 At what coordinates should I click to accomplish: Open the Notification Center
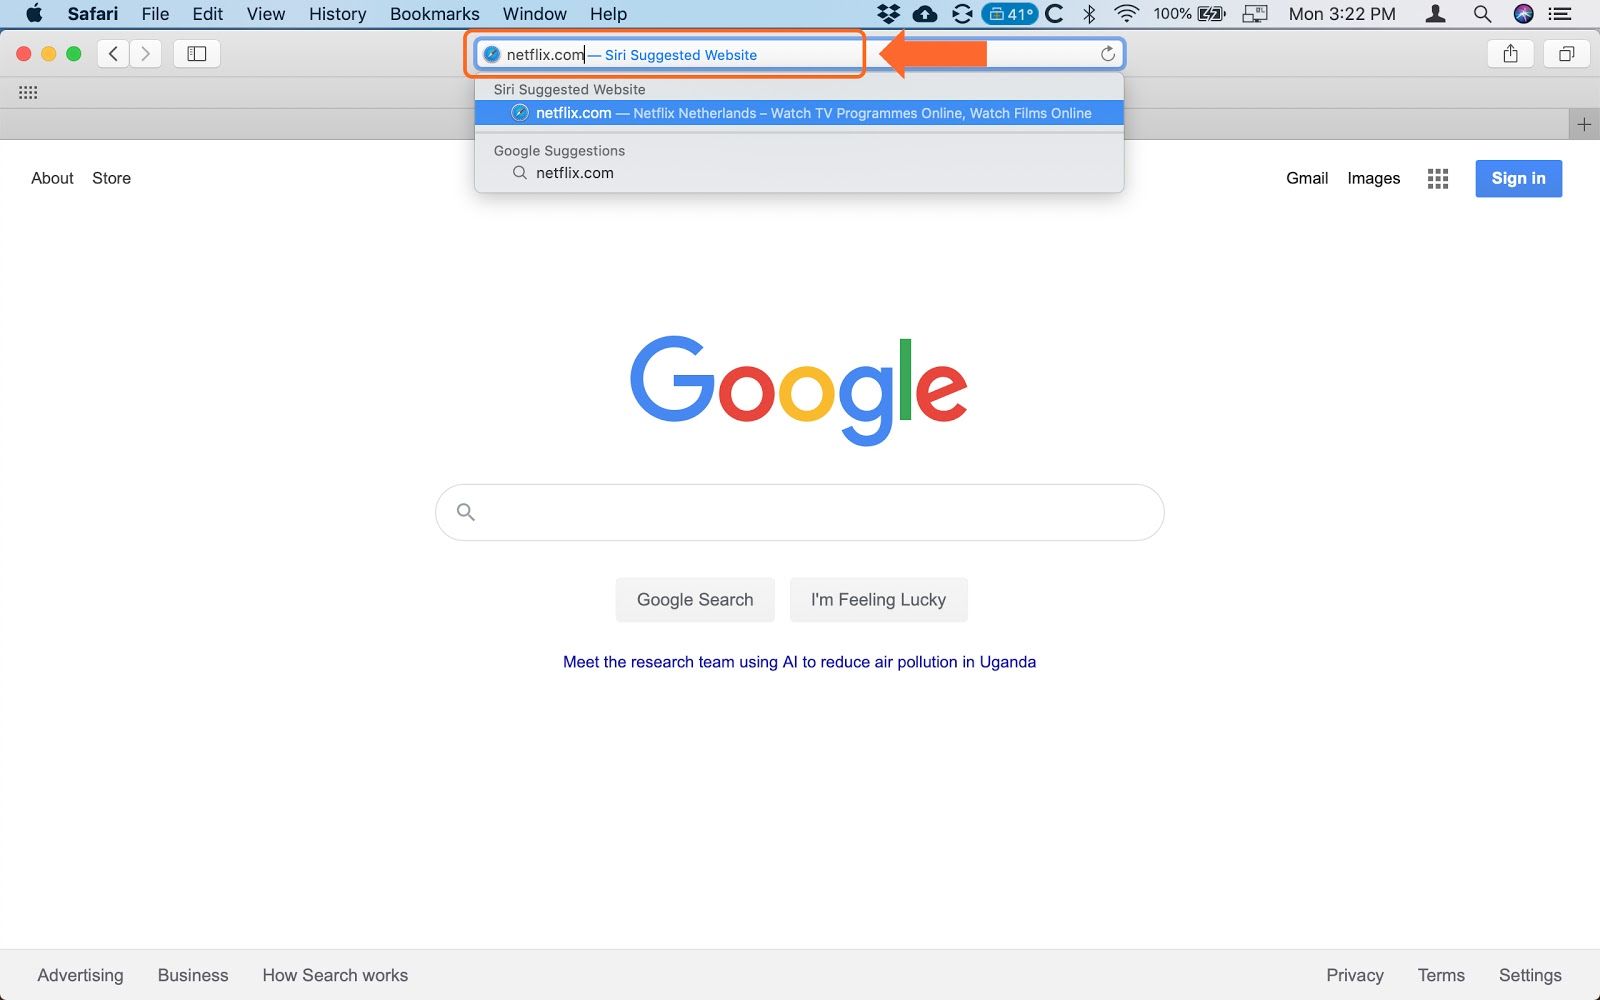1560,14
